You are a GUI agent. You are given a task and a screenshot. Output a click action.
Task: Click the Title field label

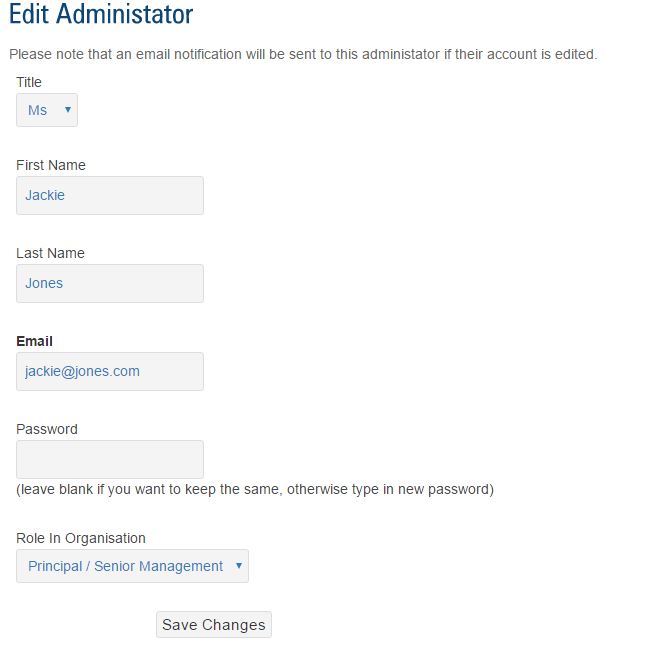point(29,82)
